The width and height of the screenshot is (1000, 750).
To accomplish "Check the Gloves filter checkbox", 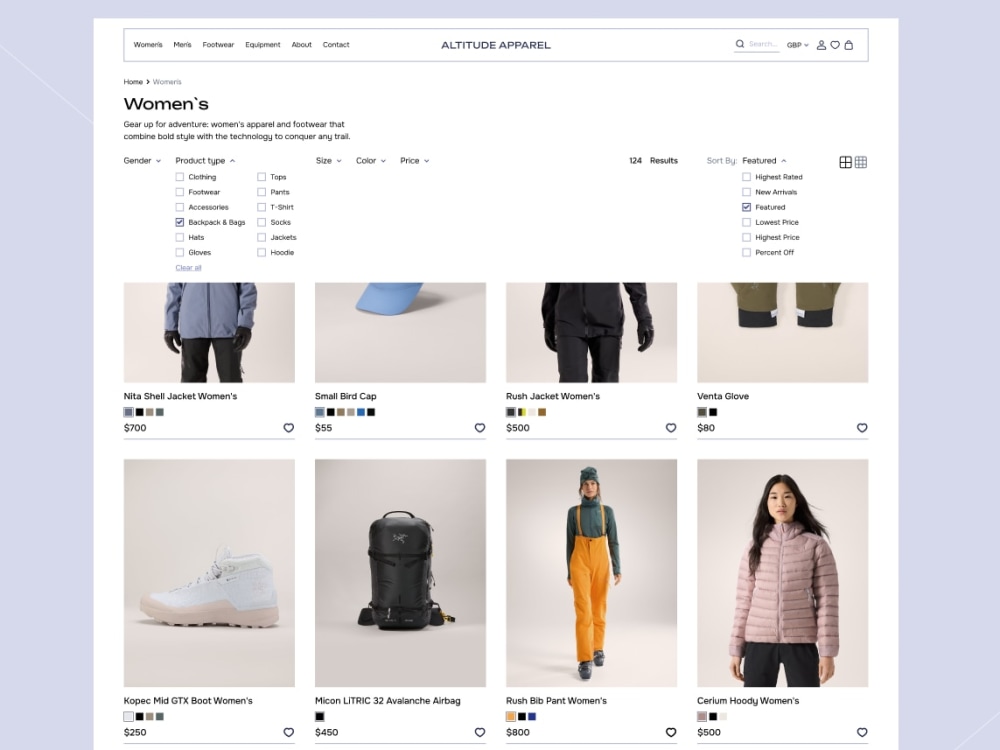I will coord(180,253).
